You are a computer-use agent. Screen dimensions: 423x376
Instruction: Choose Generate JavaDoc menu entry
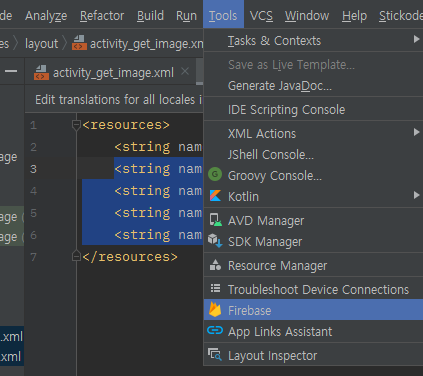click(313, 86)
